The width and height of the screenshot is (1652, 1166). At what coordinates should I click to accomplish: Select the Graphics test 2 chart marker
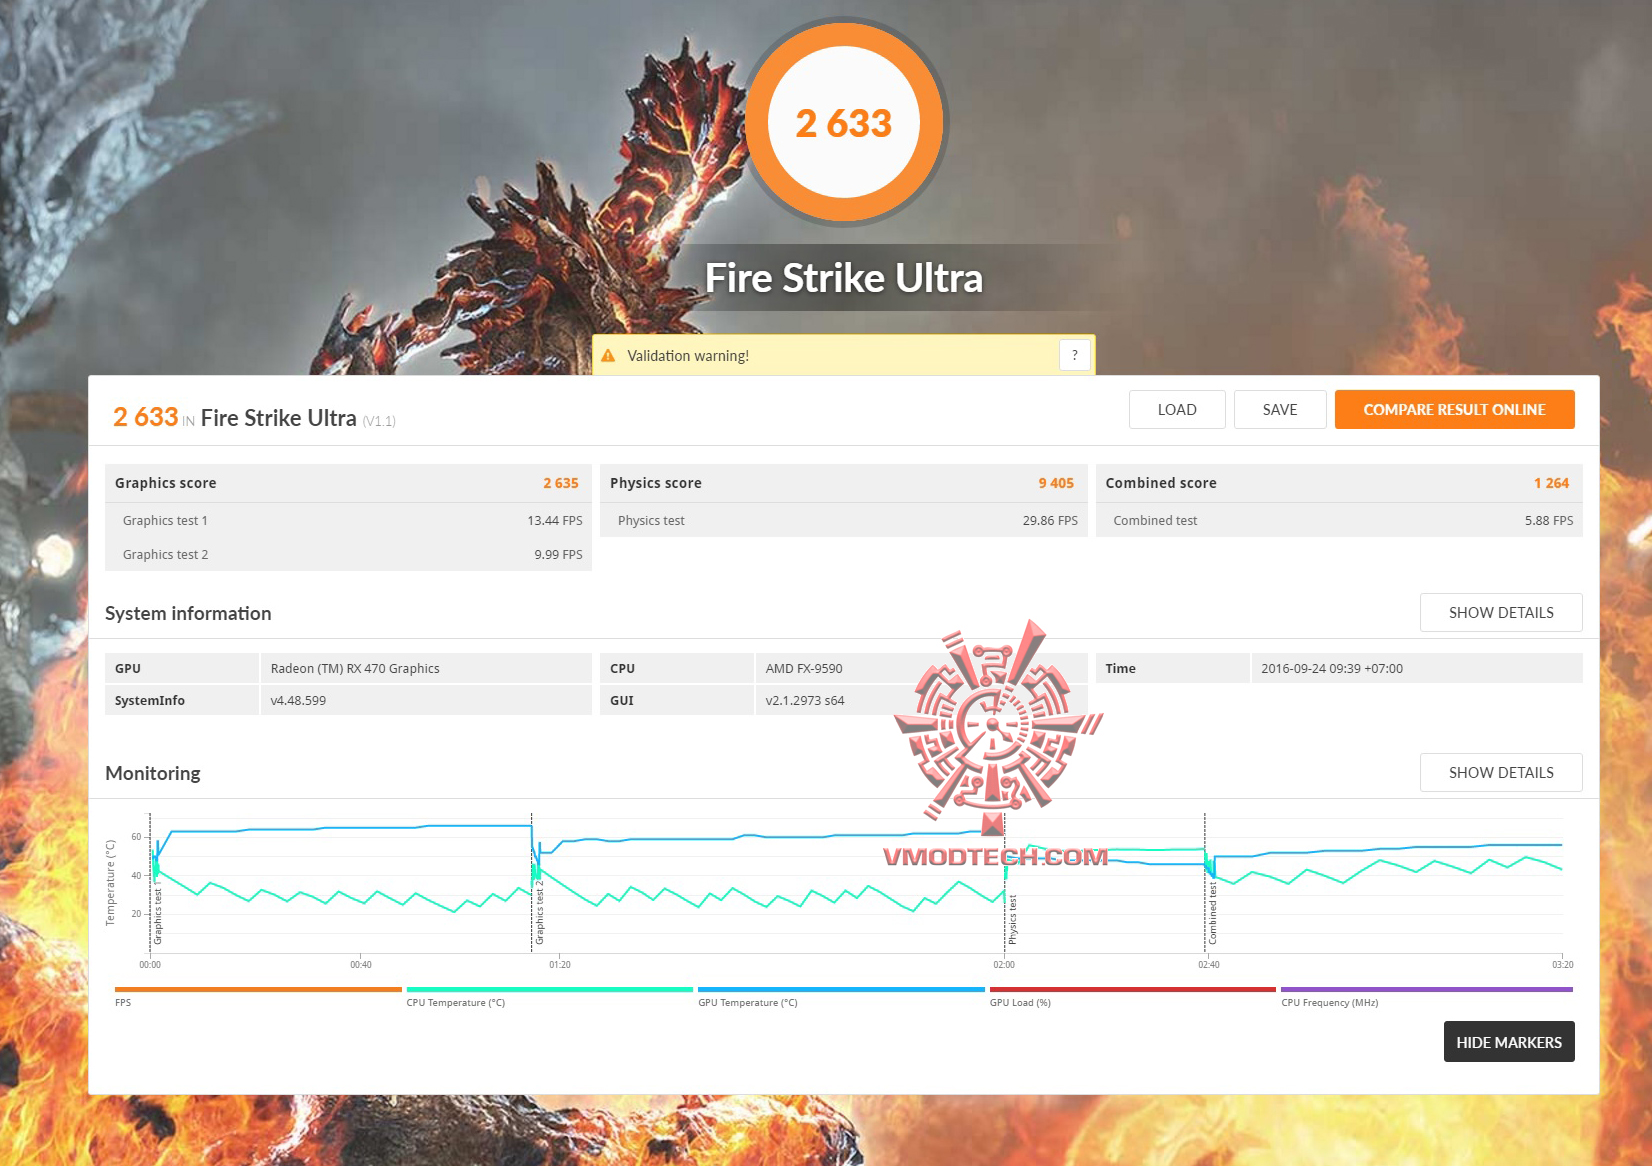click(x=540, y=912)
